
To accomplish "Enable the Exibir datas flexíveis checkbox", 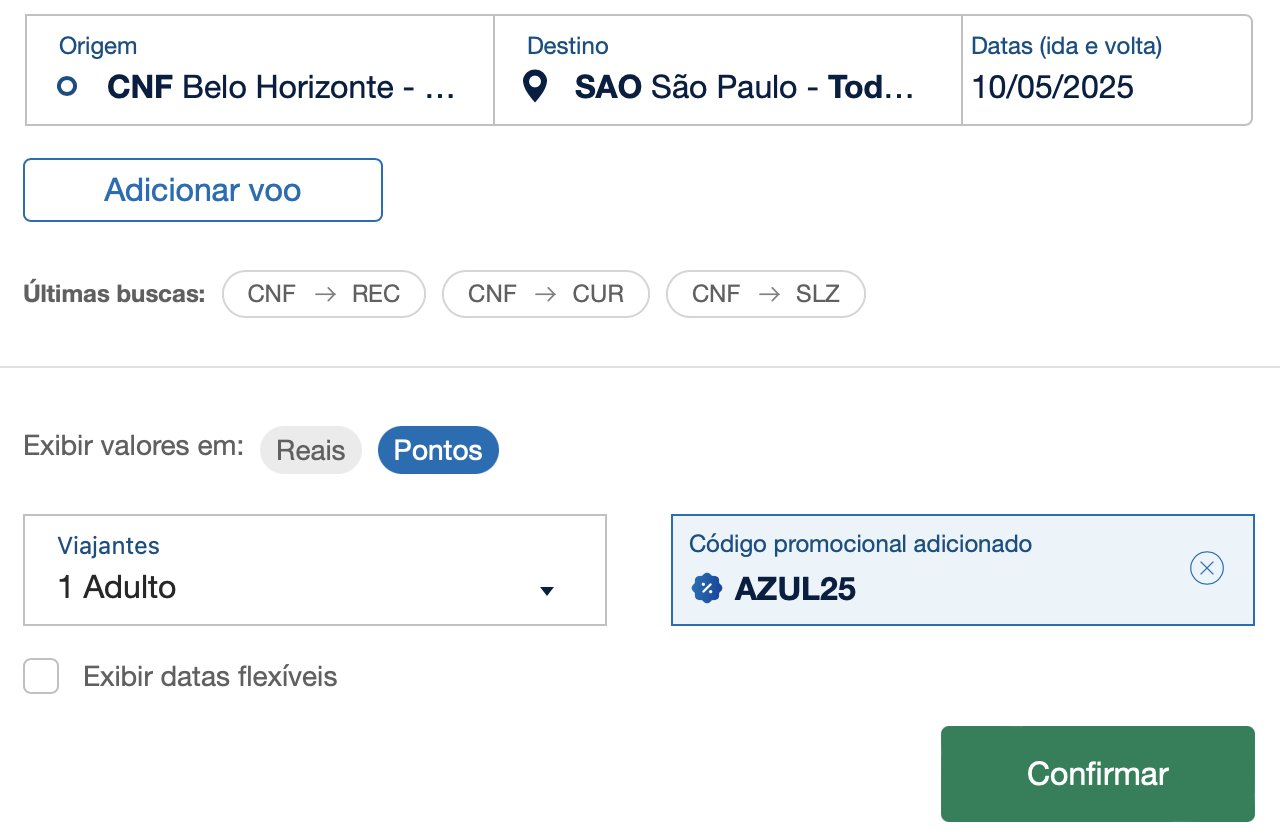I will tap(41, 677).
